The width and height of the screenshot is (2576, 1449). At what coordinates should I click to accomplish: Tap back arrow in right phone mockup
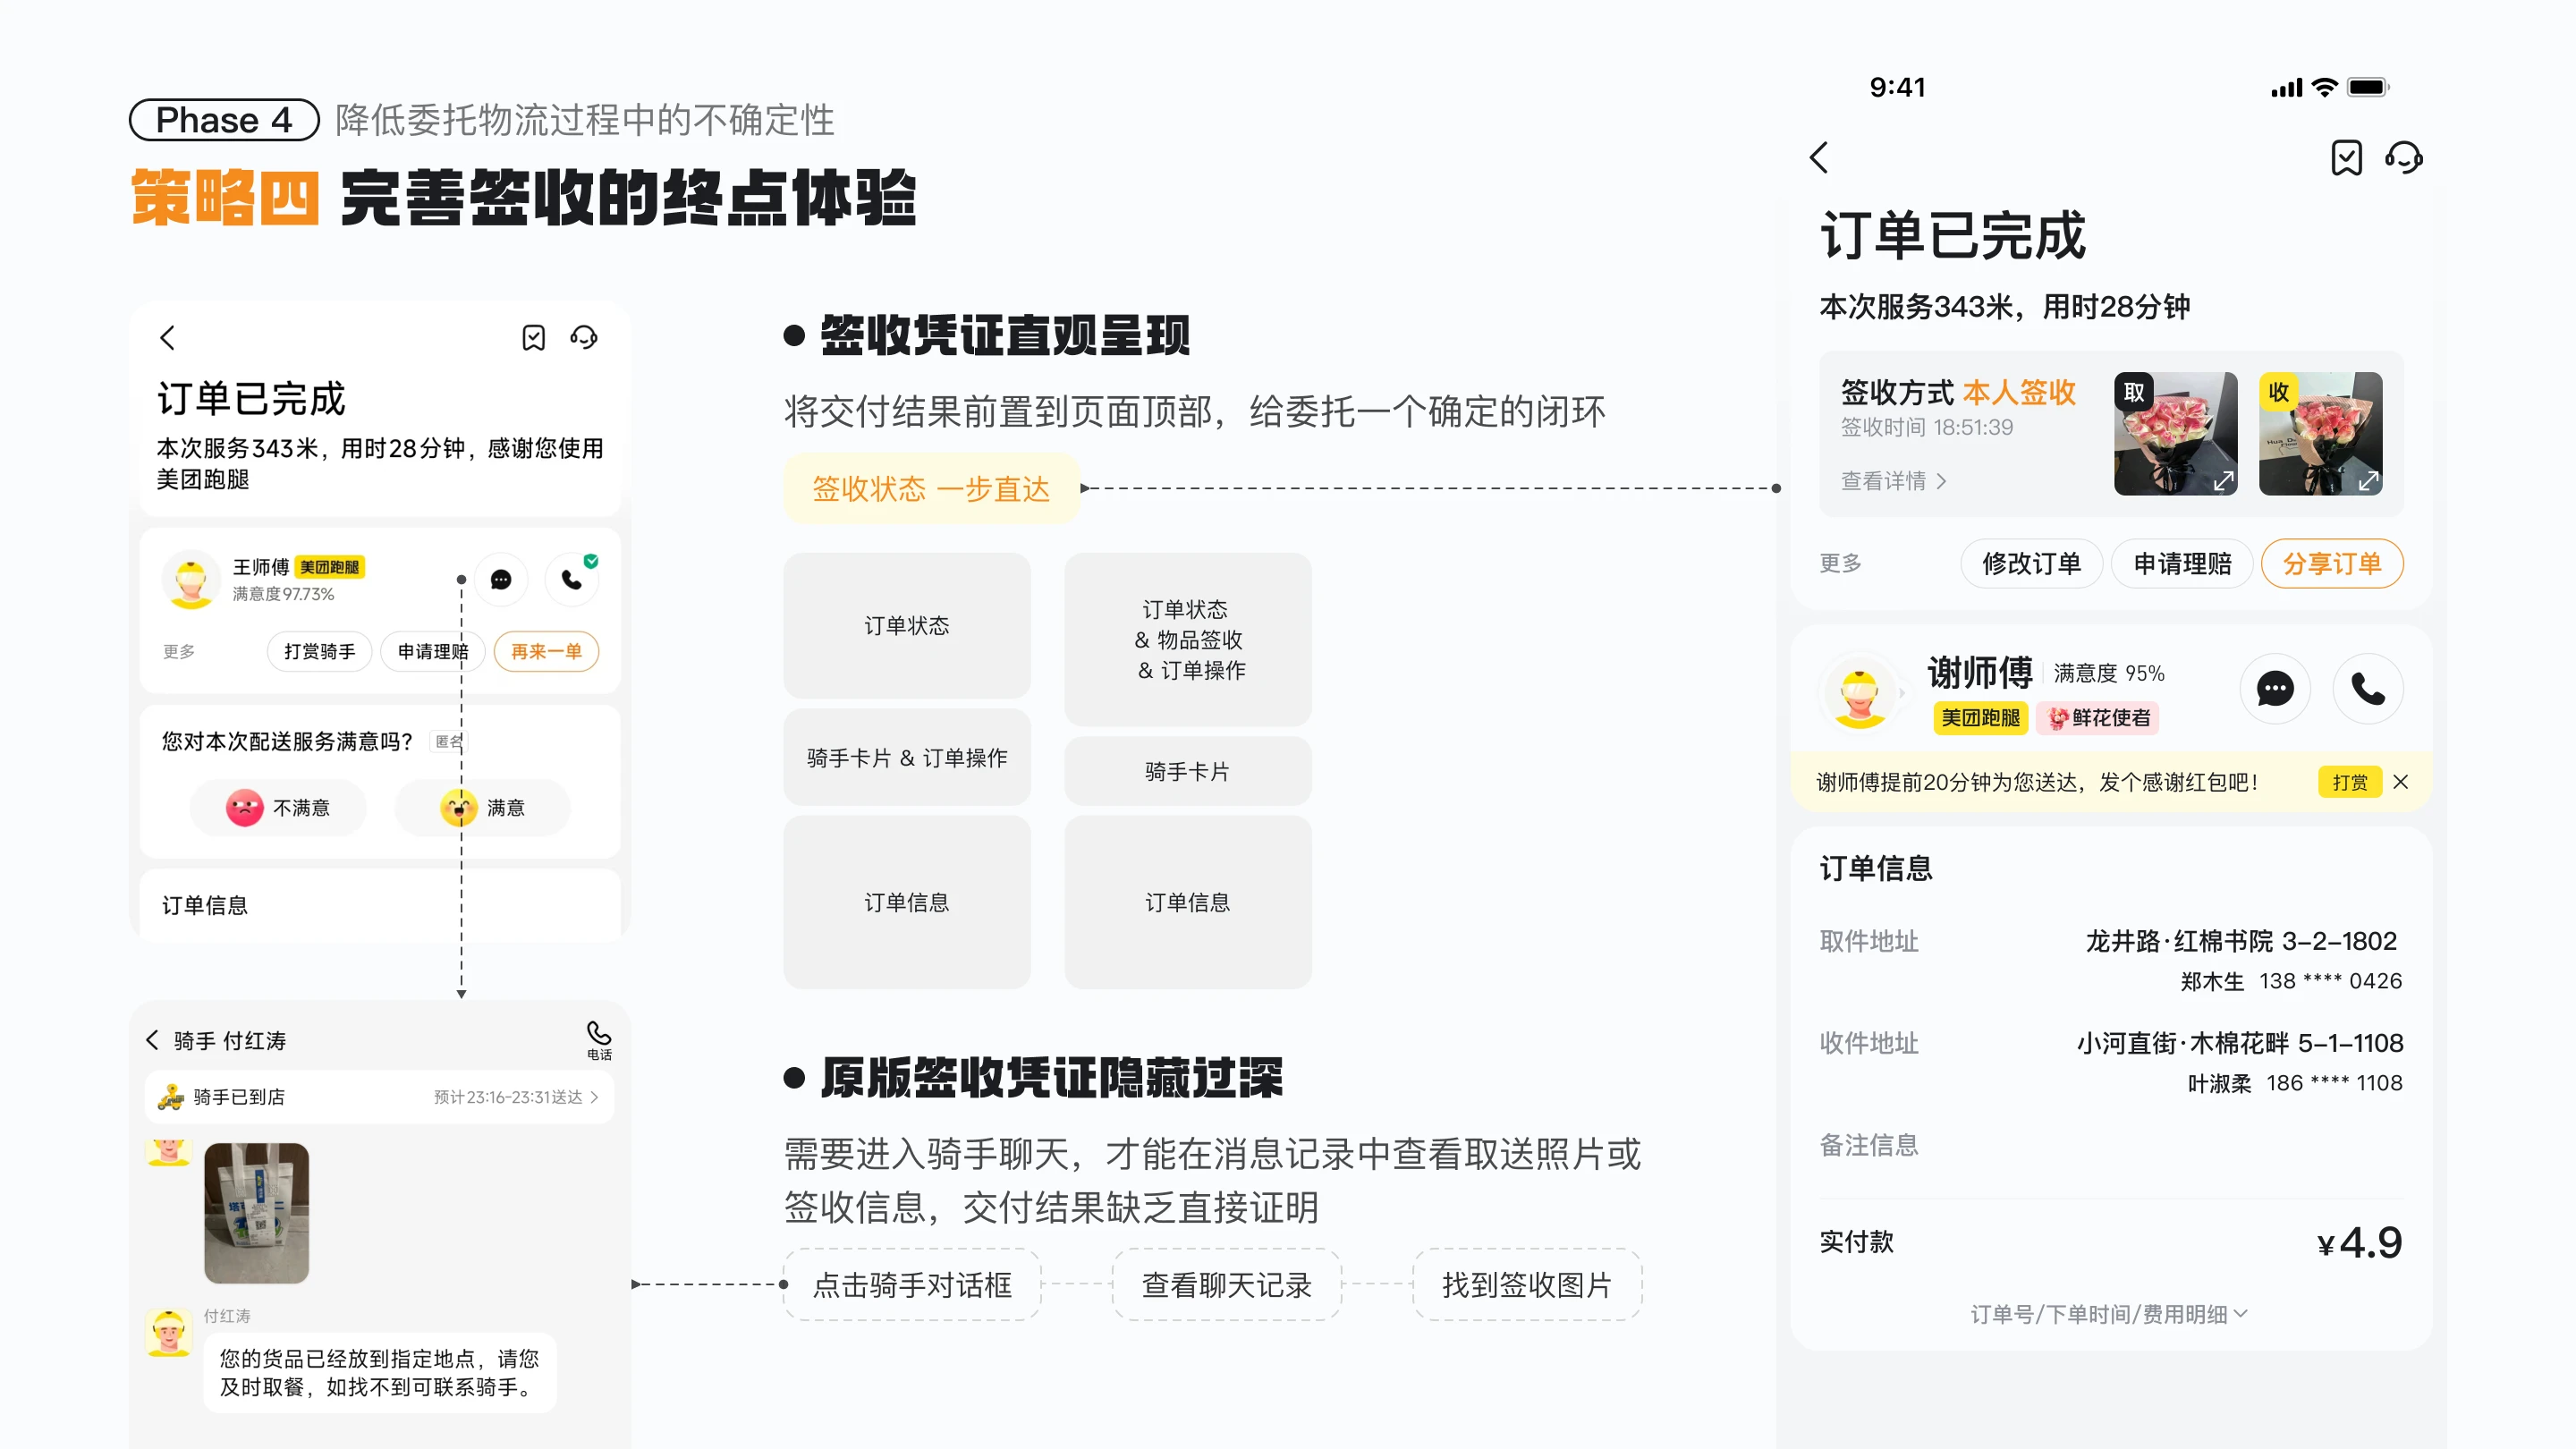(x=1819, y=157)
